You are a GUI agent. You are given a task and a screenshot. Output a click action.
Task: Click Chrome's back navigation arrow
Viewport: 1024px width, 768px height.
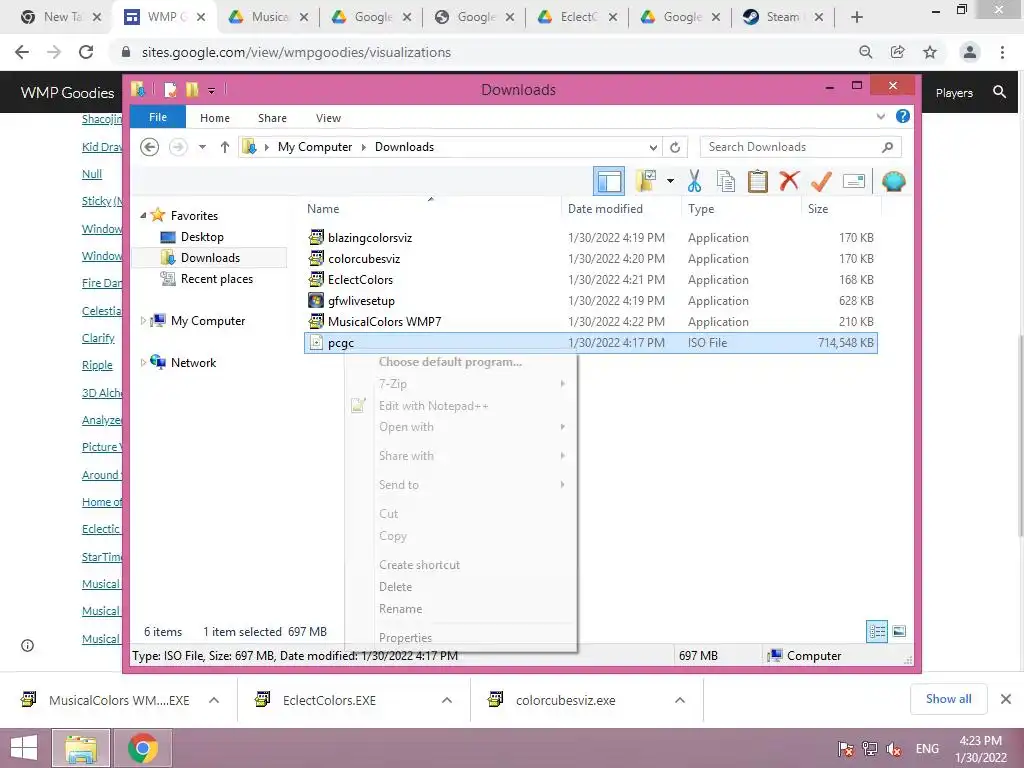[x=22, y=52]
